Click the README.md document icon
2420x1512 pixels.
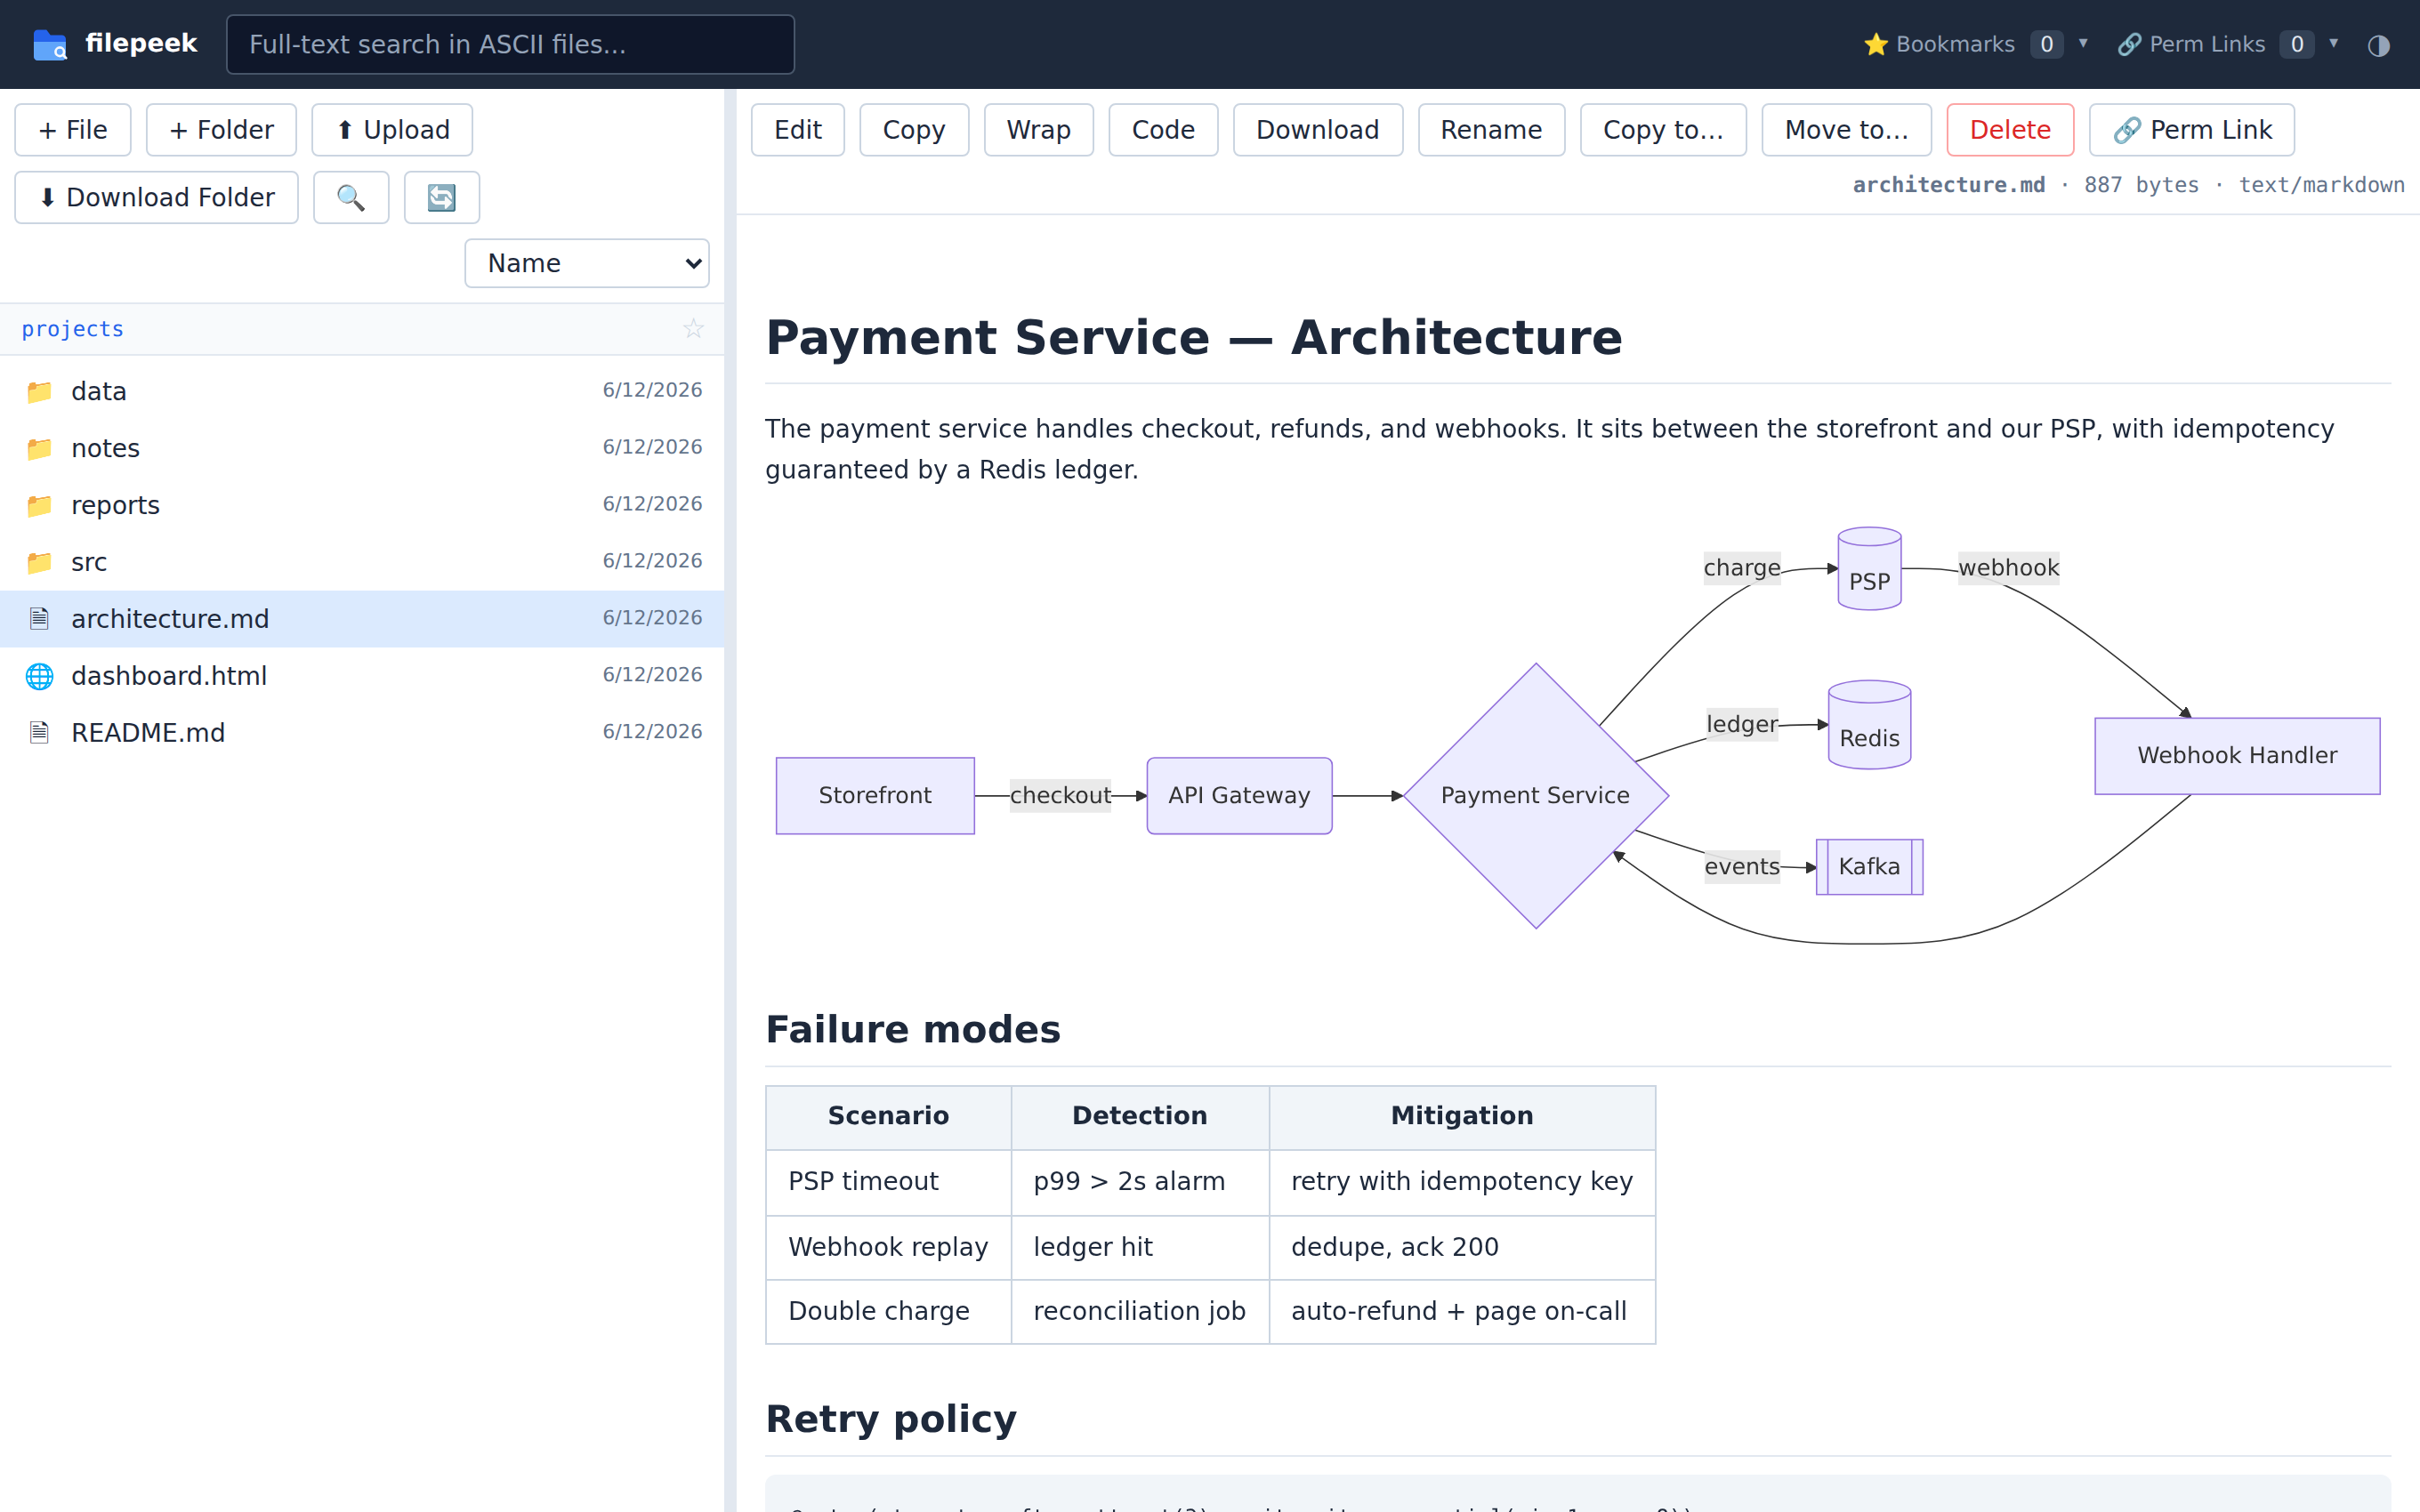[39, 733]
